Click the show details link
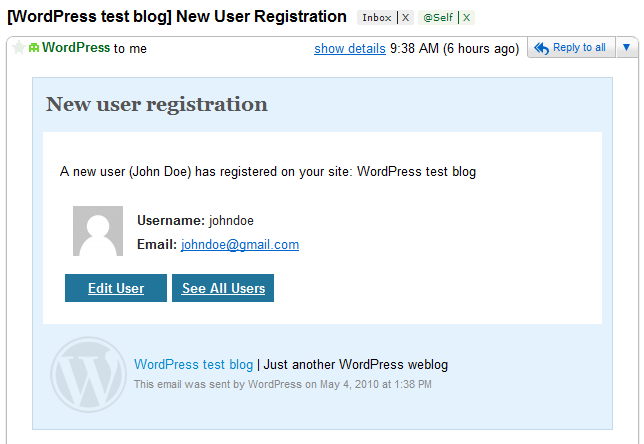The width and height of the screenshot is (644, 444). [x=350, y=48]
